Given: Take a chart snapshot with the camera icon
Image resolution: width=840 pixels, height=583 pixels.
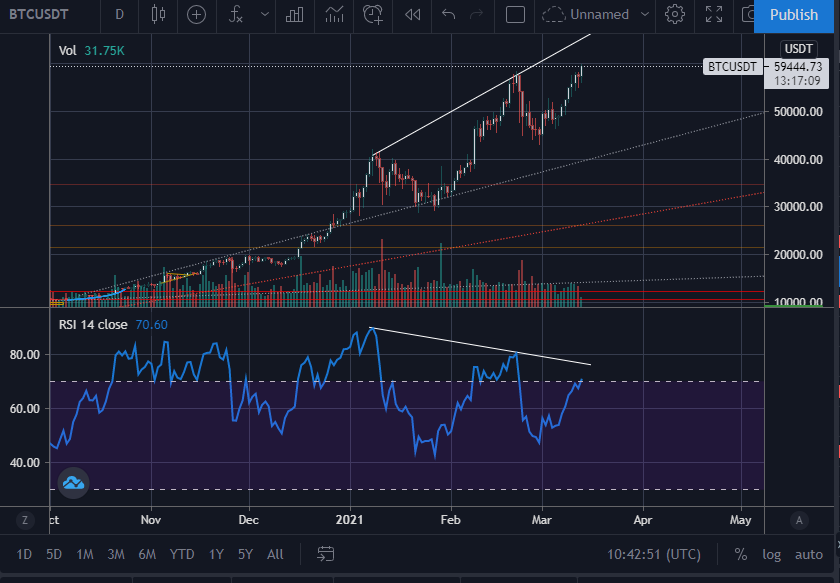Looking at the screenshot, I should (747, 14).
